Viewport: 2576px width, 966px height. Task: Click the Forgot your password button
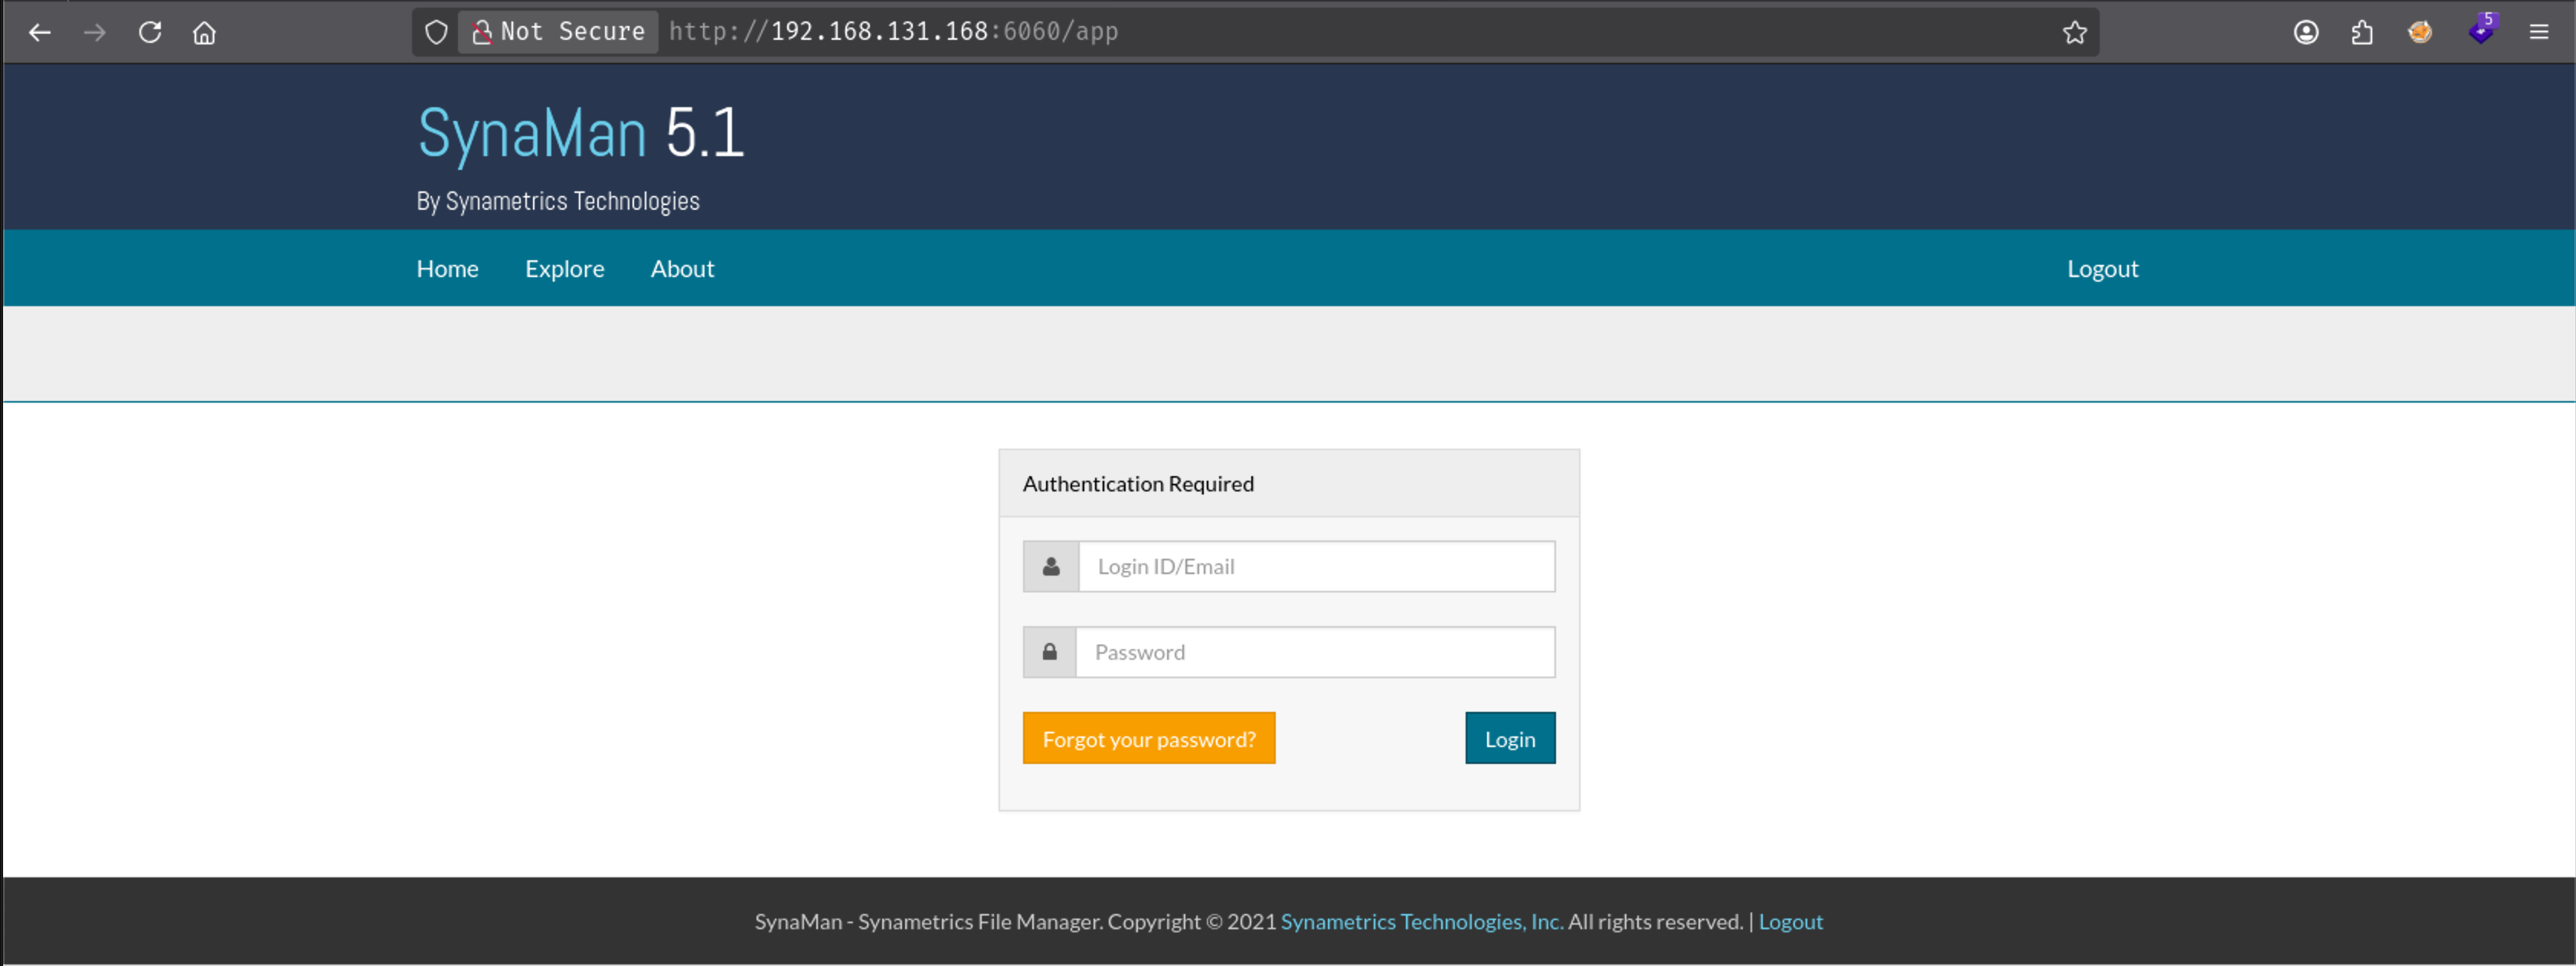(x=1148, y=738)
